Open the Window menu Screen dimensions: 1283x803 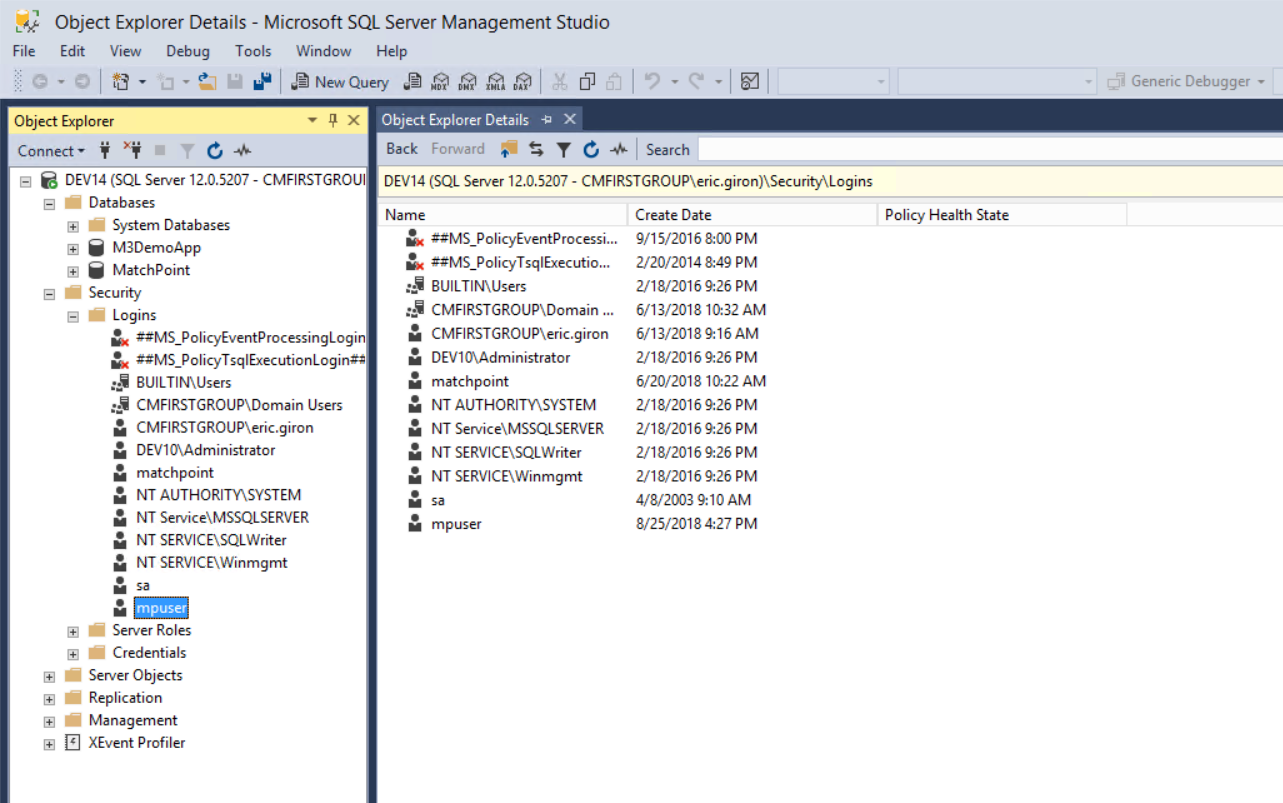323,51
